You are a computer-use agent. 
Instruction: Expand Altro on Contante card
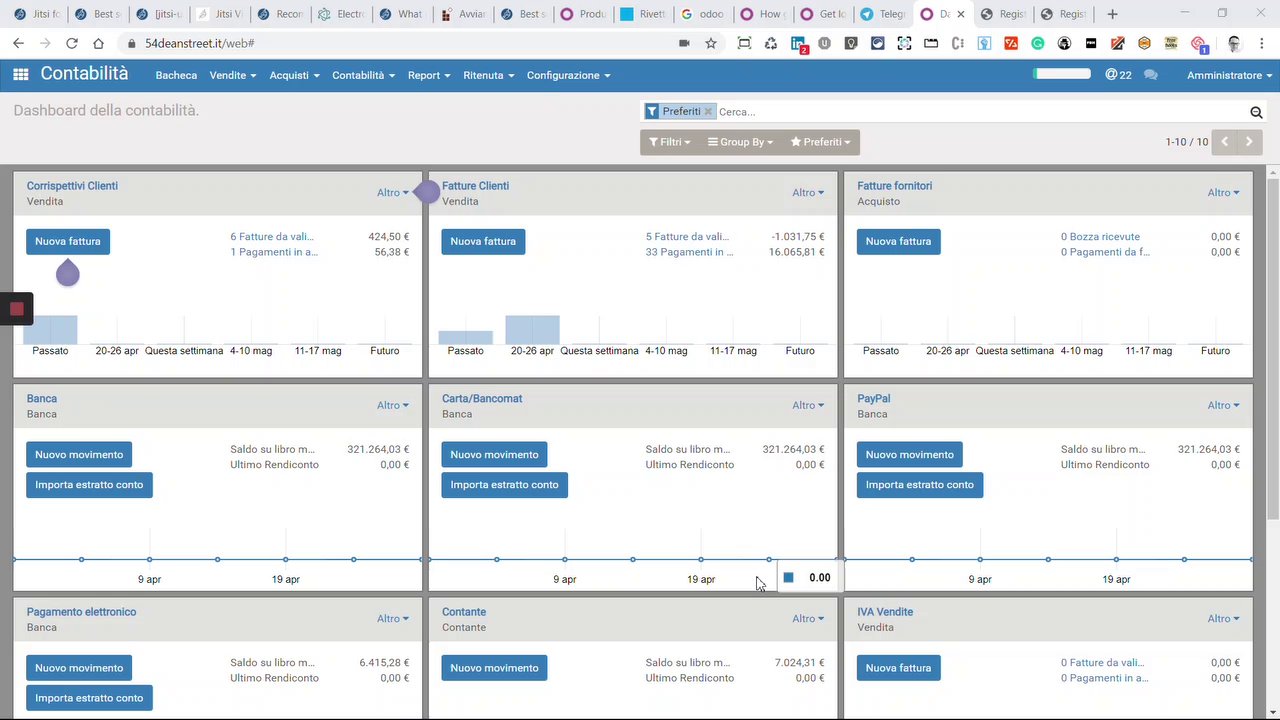808,618
